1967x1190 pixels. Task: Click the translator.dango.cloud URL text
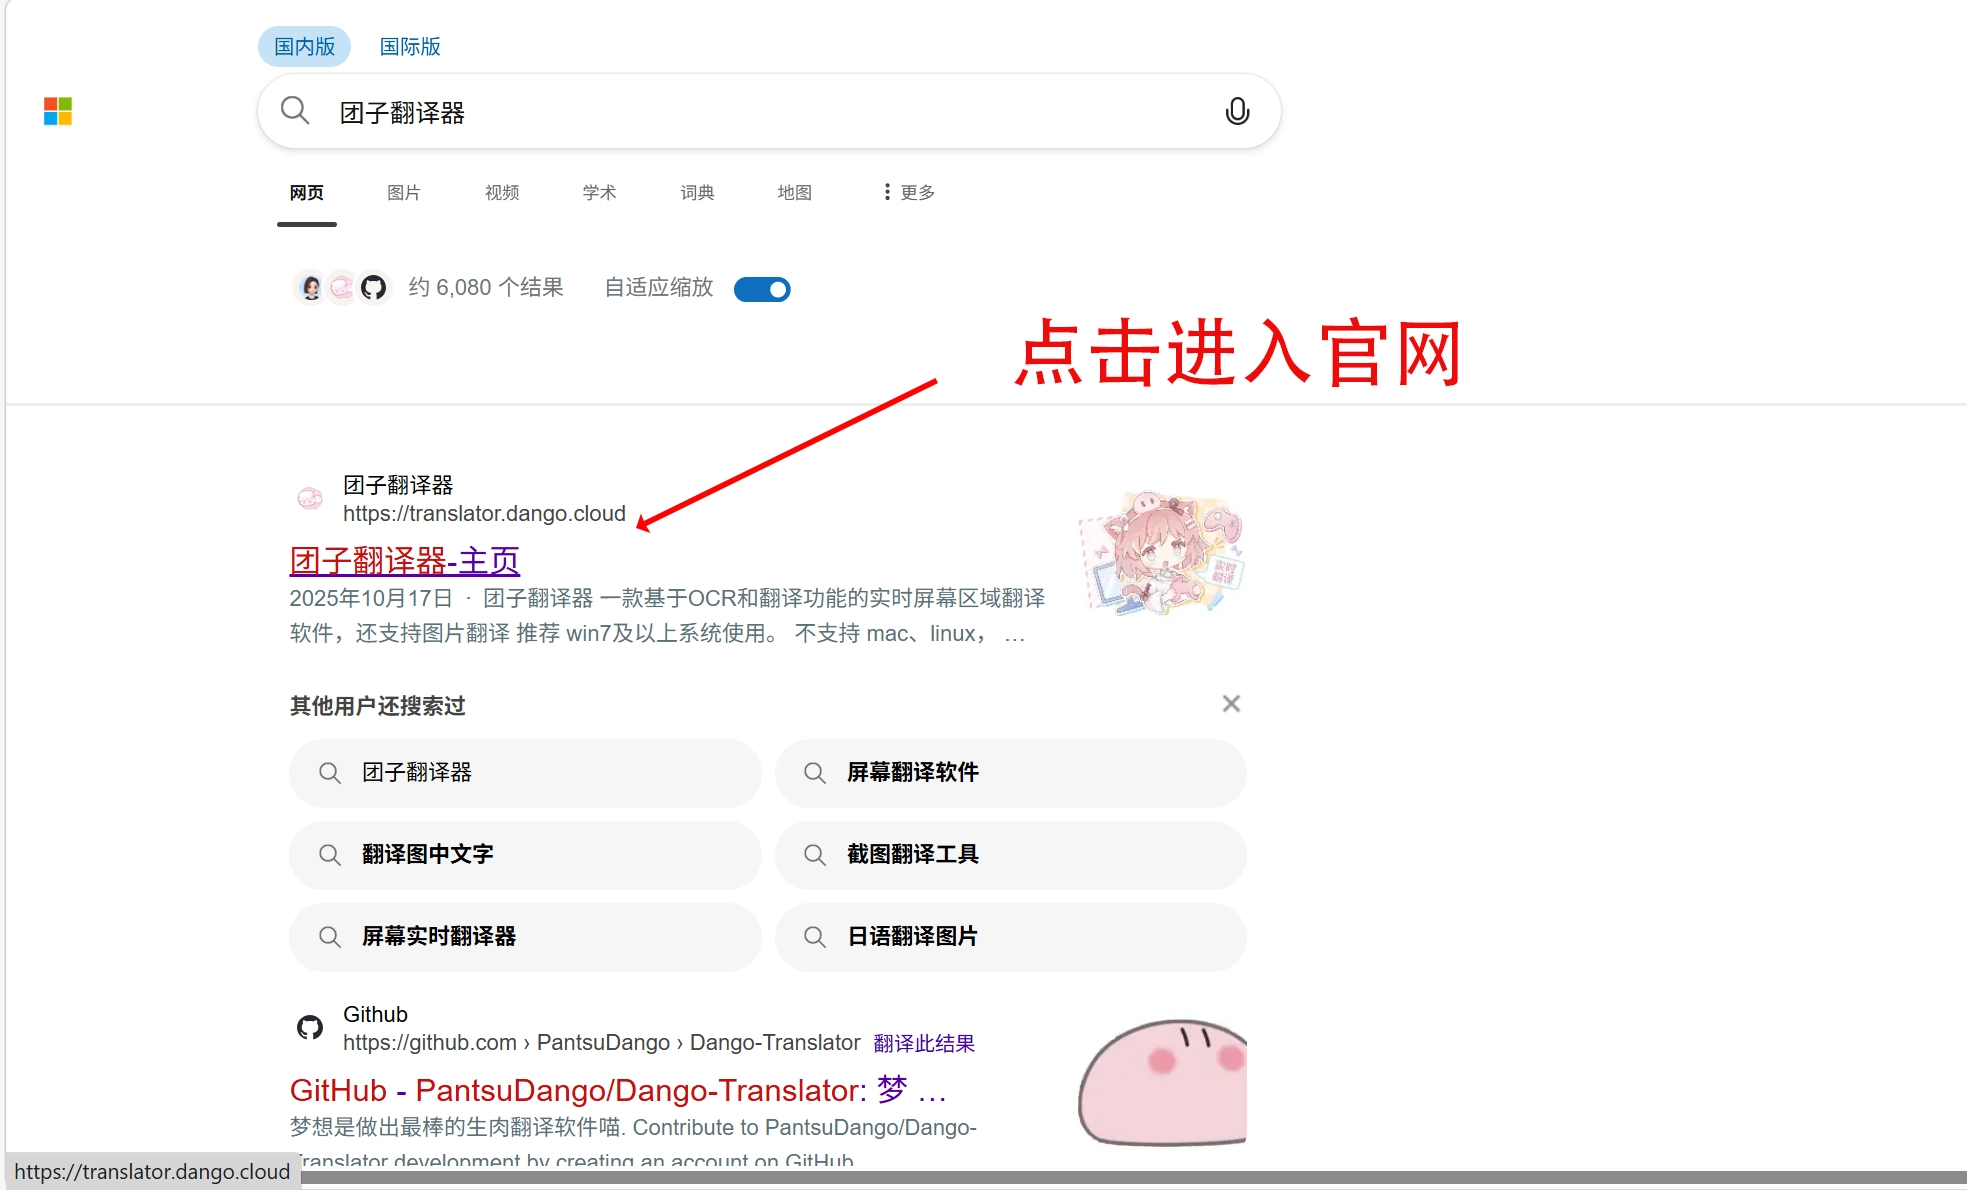coord(484,514)
